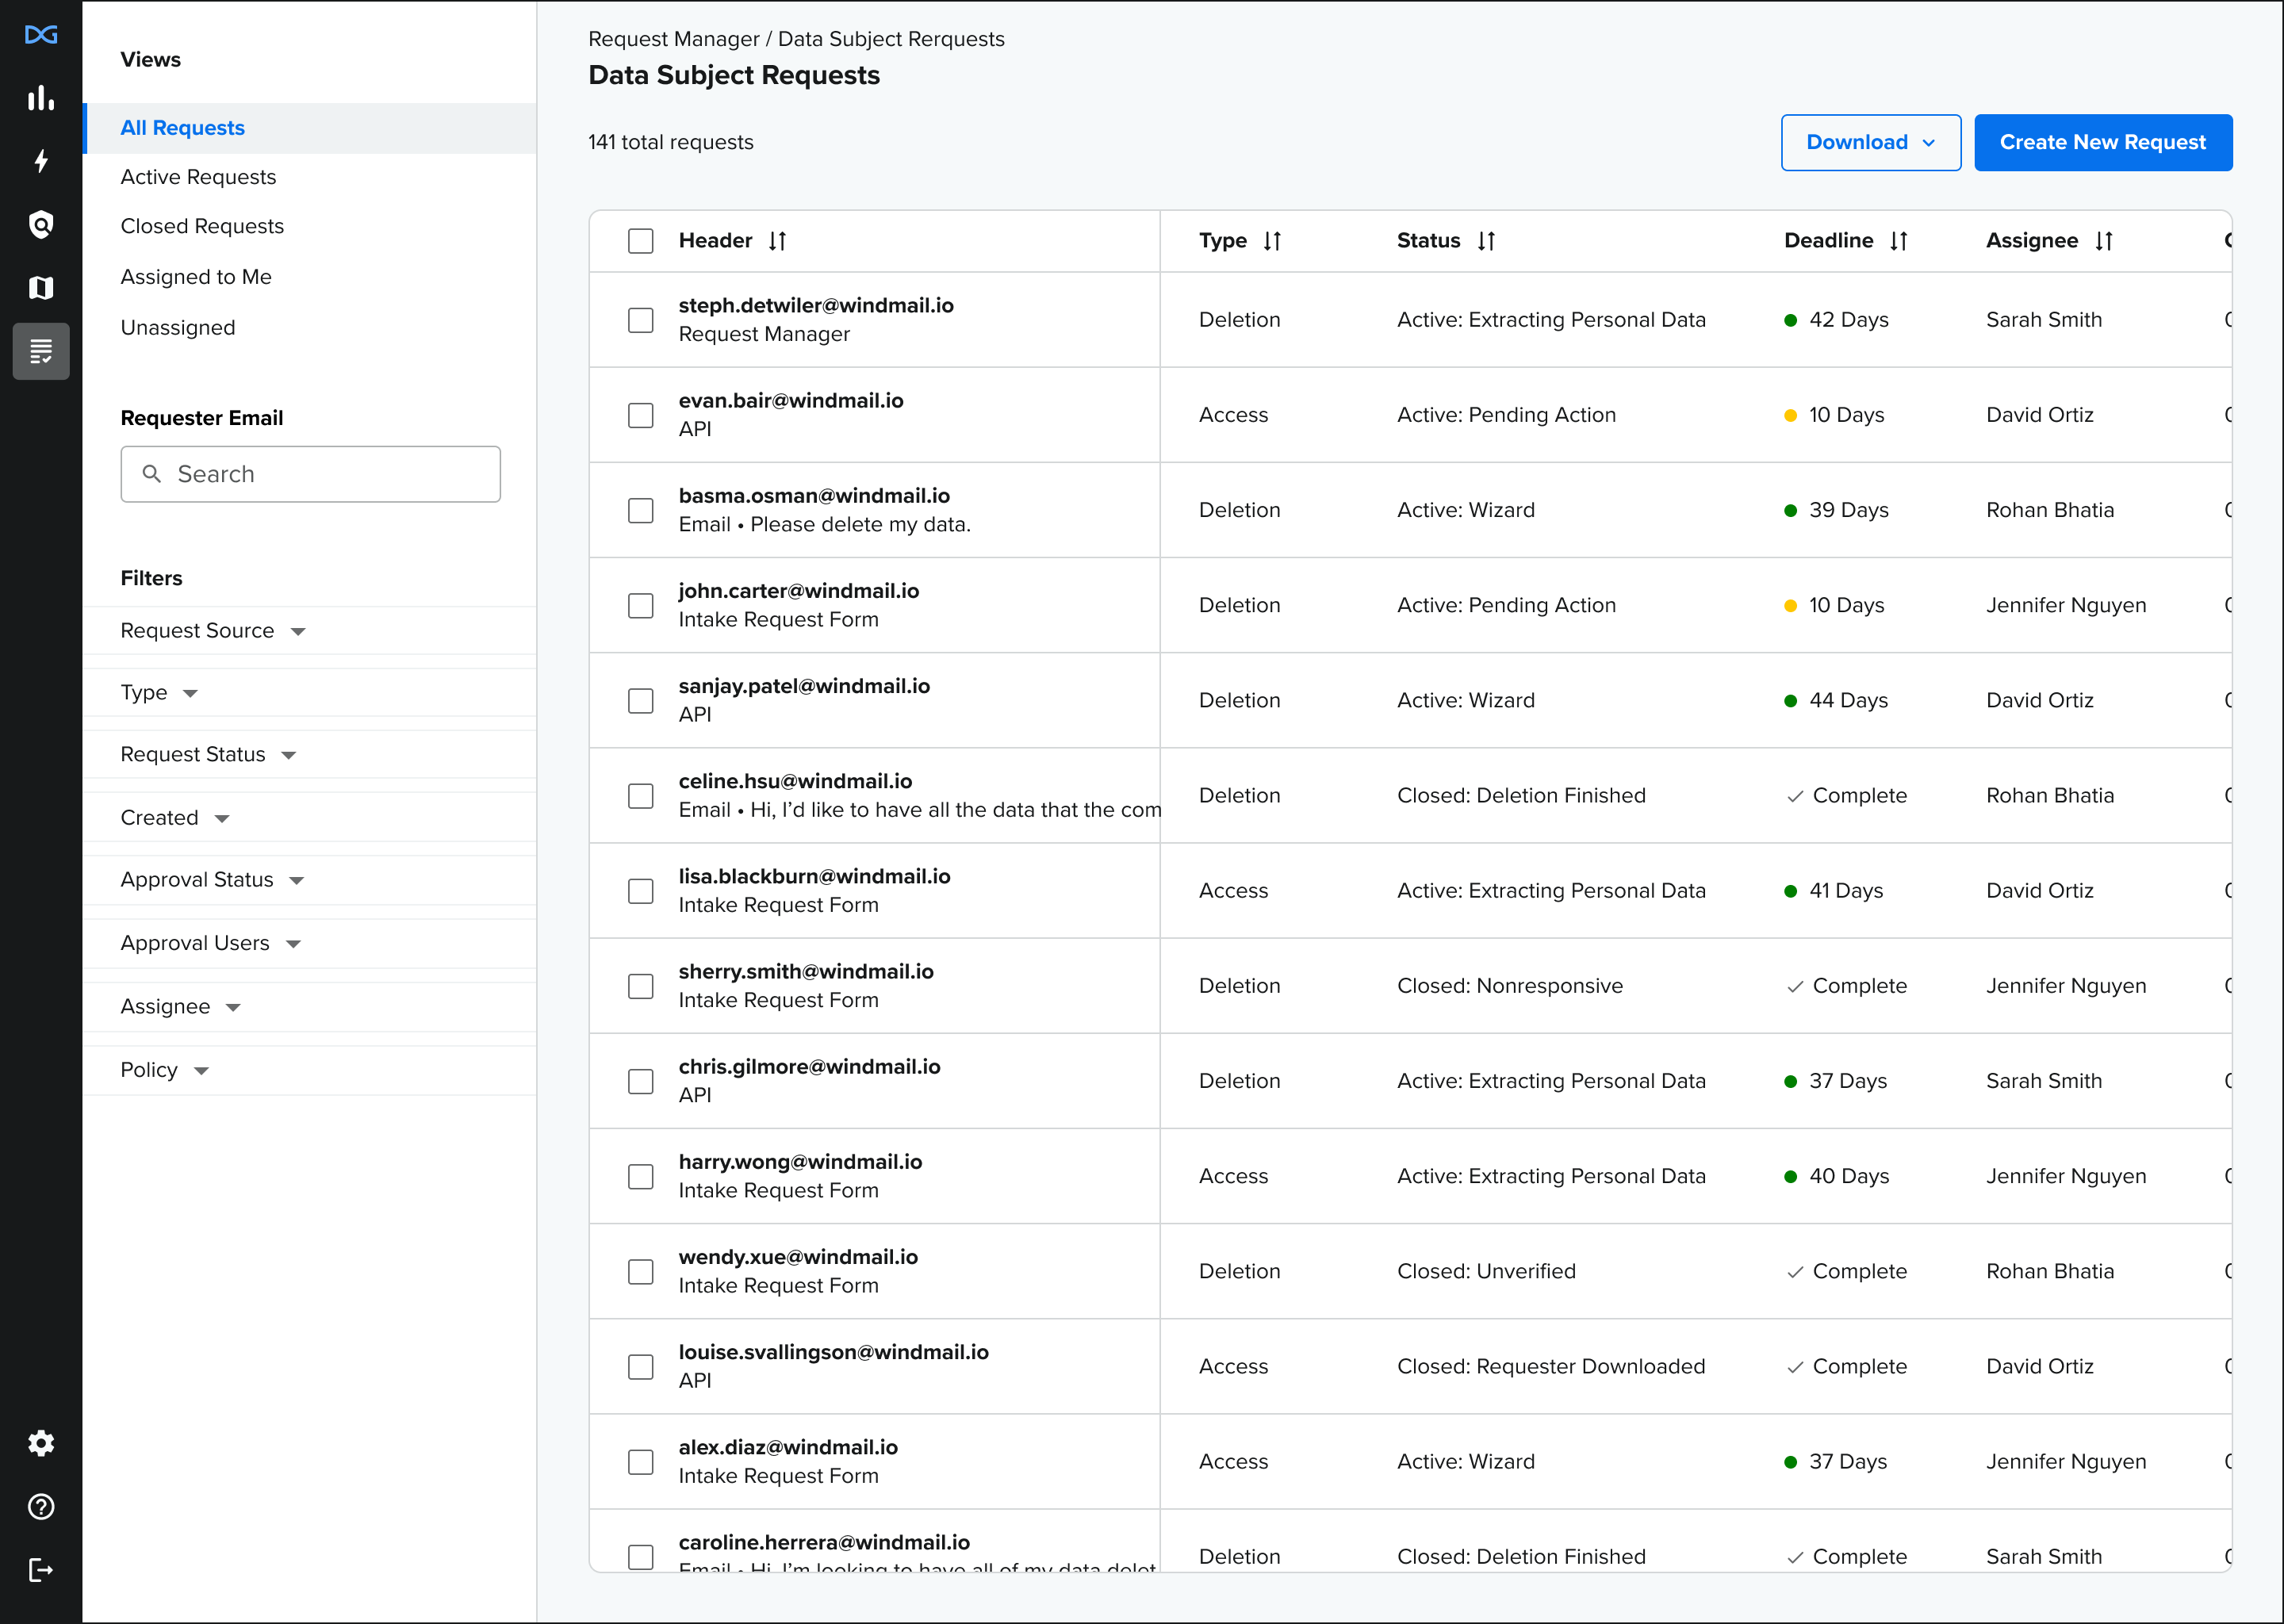
Task: Click the map icon in the sidebar
Action: click(41, 288)
